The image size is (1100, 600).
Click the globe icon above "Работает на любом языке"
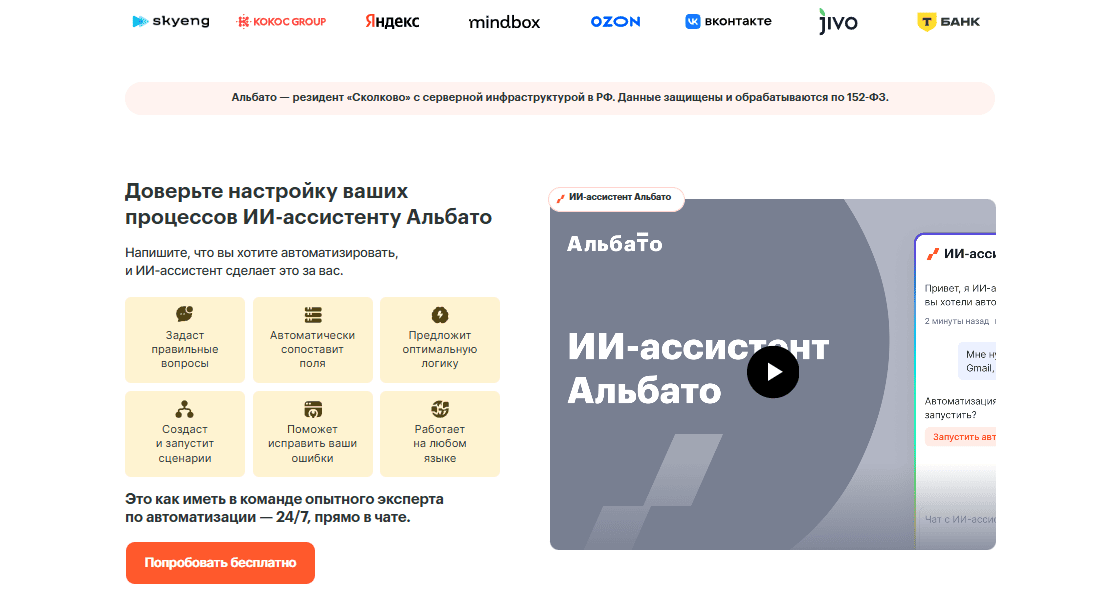coord(440,408)
